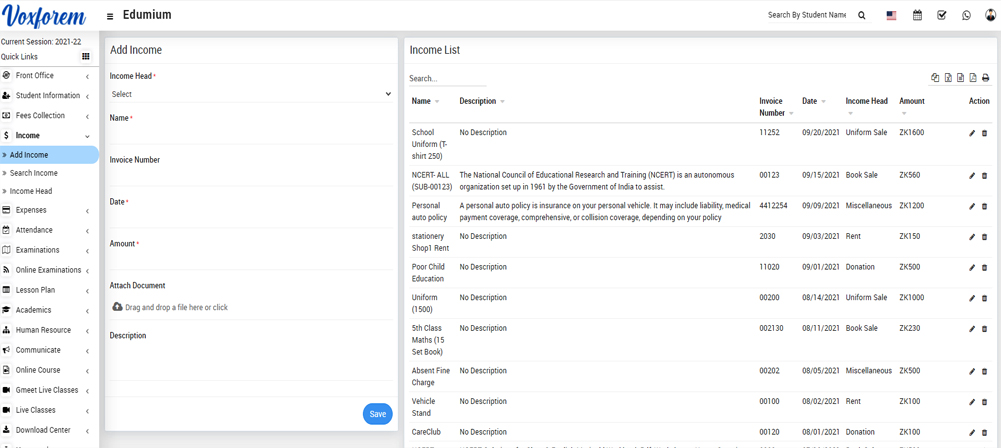Click the hamburger menu icon beside Edumium
Screen dimensions: 1001x448
click(110, 16)
